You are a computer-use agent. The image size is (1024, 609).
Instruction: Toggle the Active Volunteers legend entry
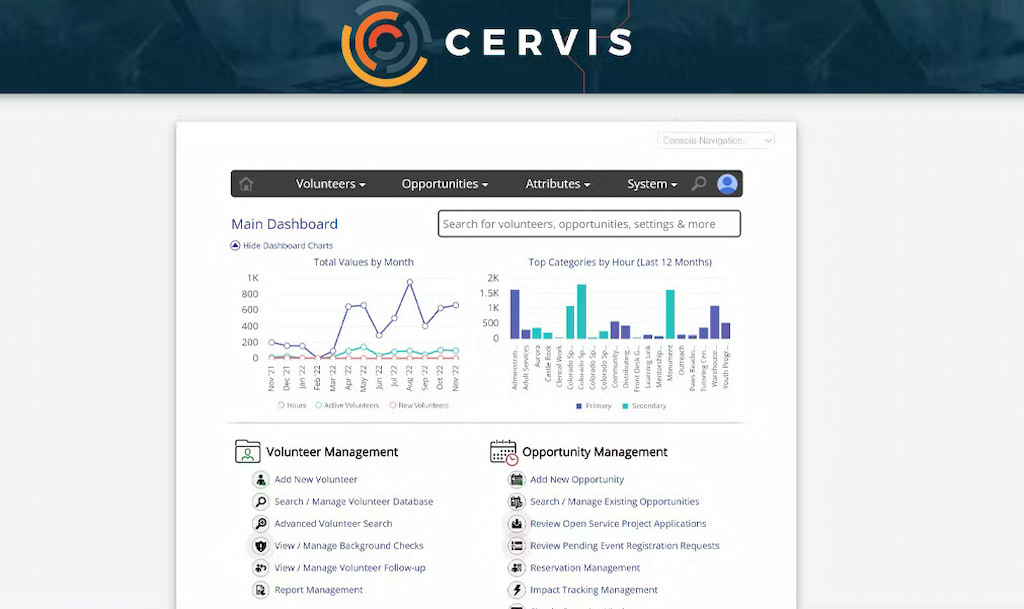tap(347, 405)
